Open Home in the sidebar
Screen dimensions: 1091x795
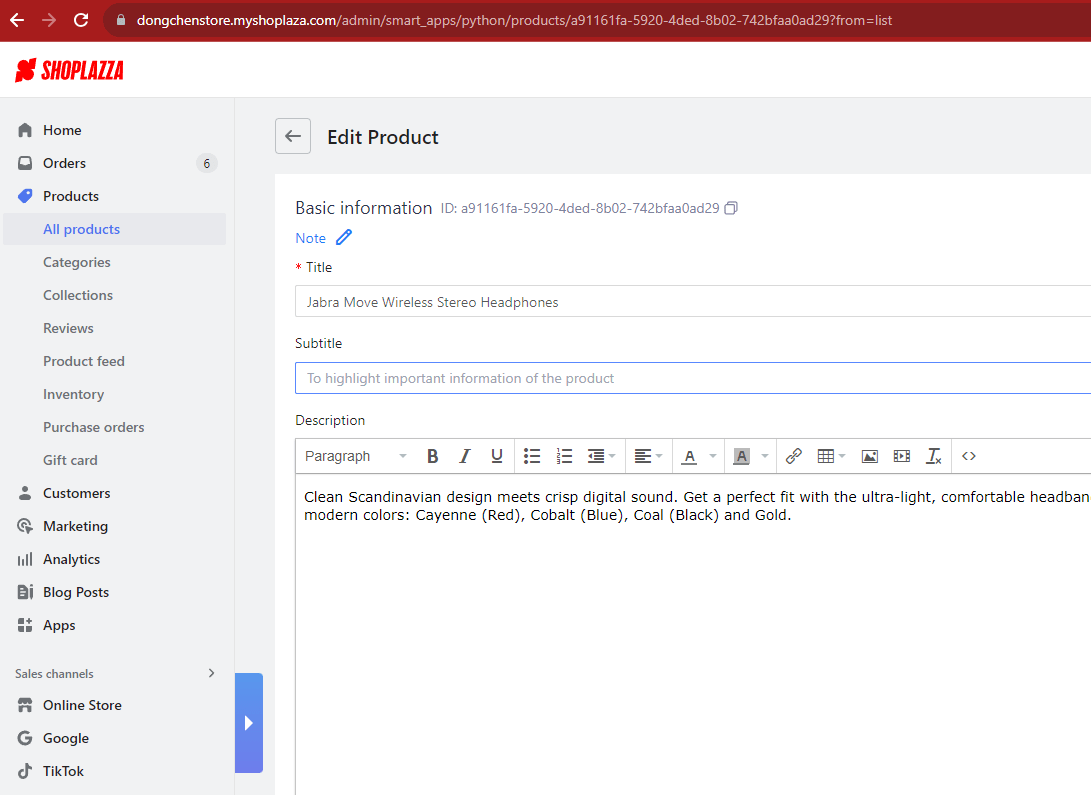tap(62, 130)
